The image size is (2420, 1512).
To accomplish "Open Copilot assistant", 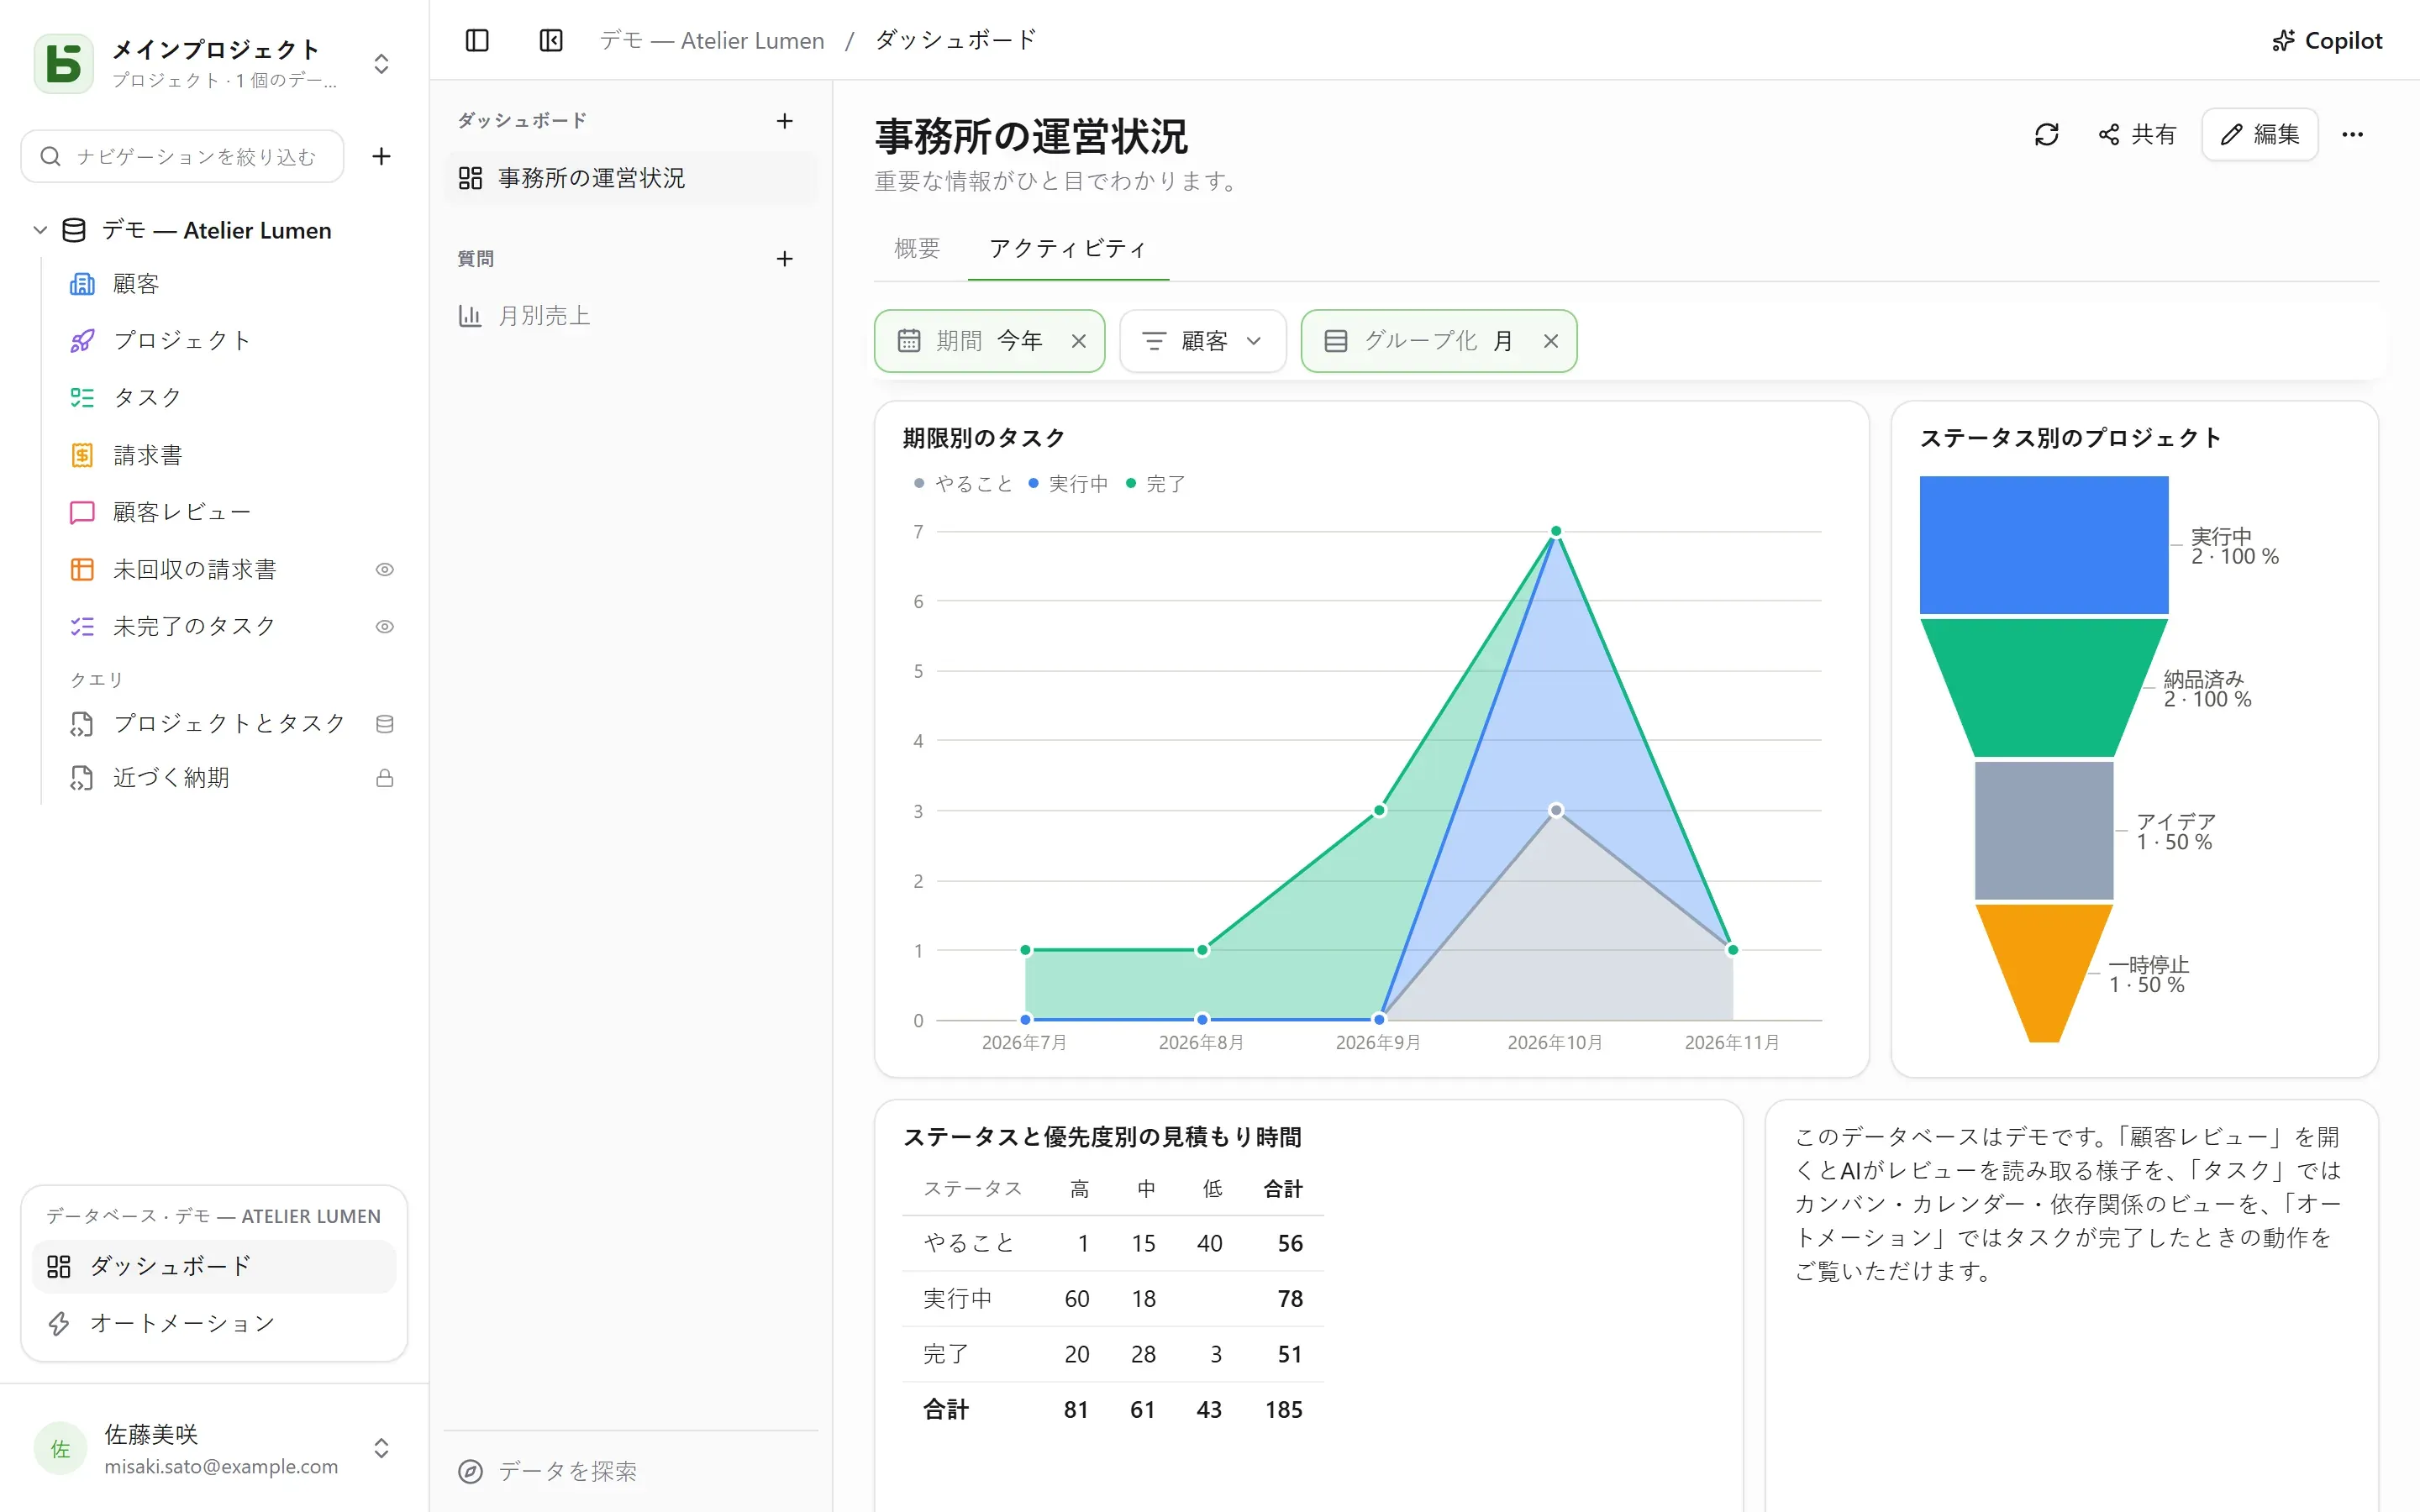I will (x=2327, y=40).
